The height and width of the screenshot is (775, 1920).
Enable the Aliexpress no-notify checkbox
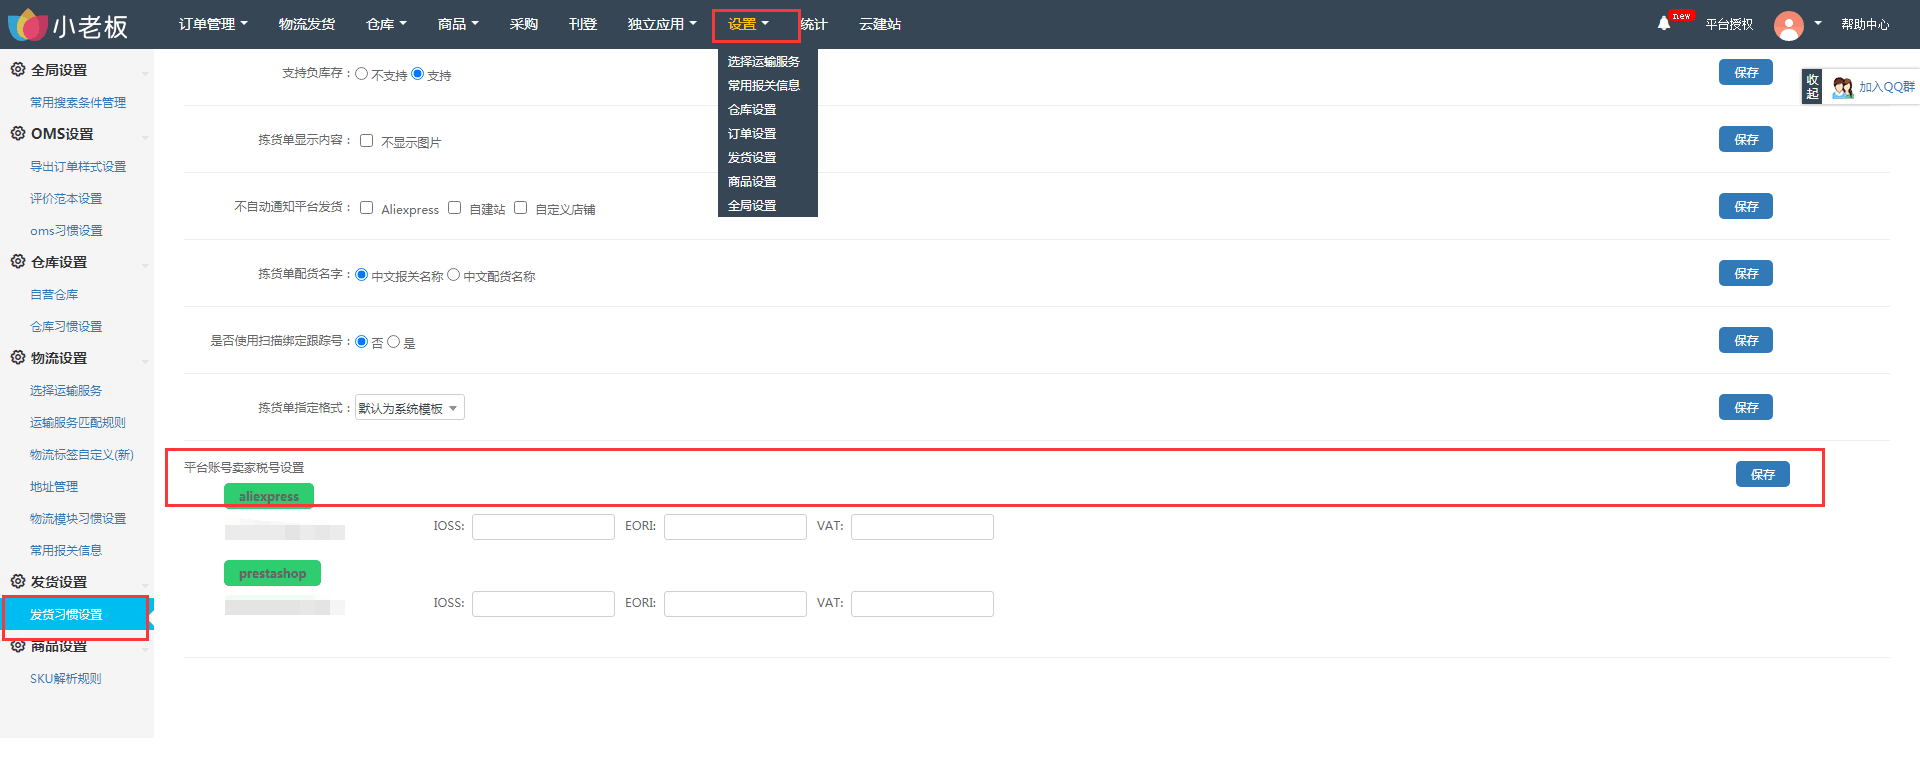point(366,208)
